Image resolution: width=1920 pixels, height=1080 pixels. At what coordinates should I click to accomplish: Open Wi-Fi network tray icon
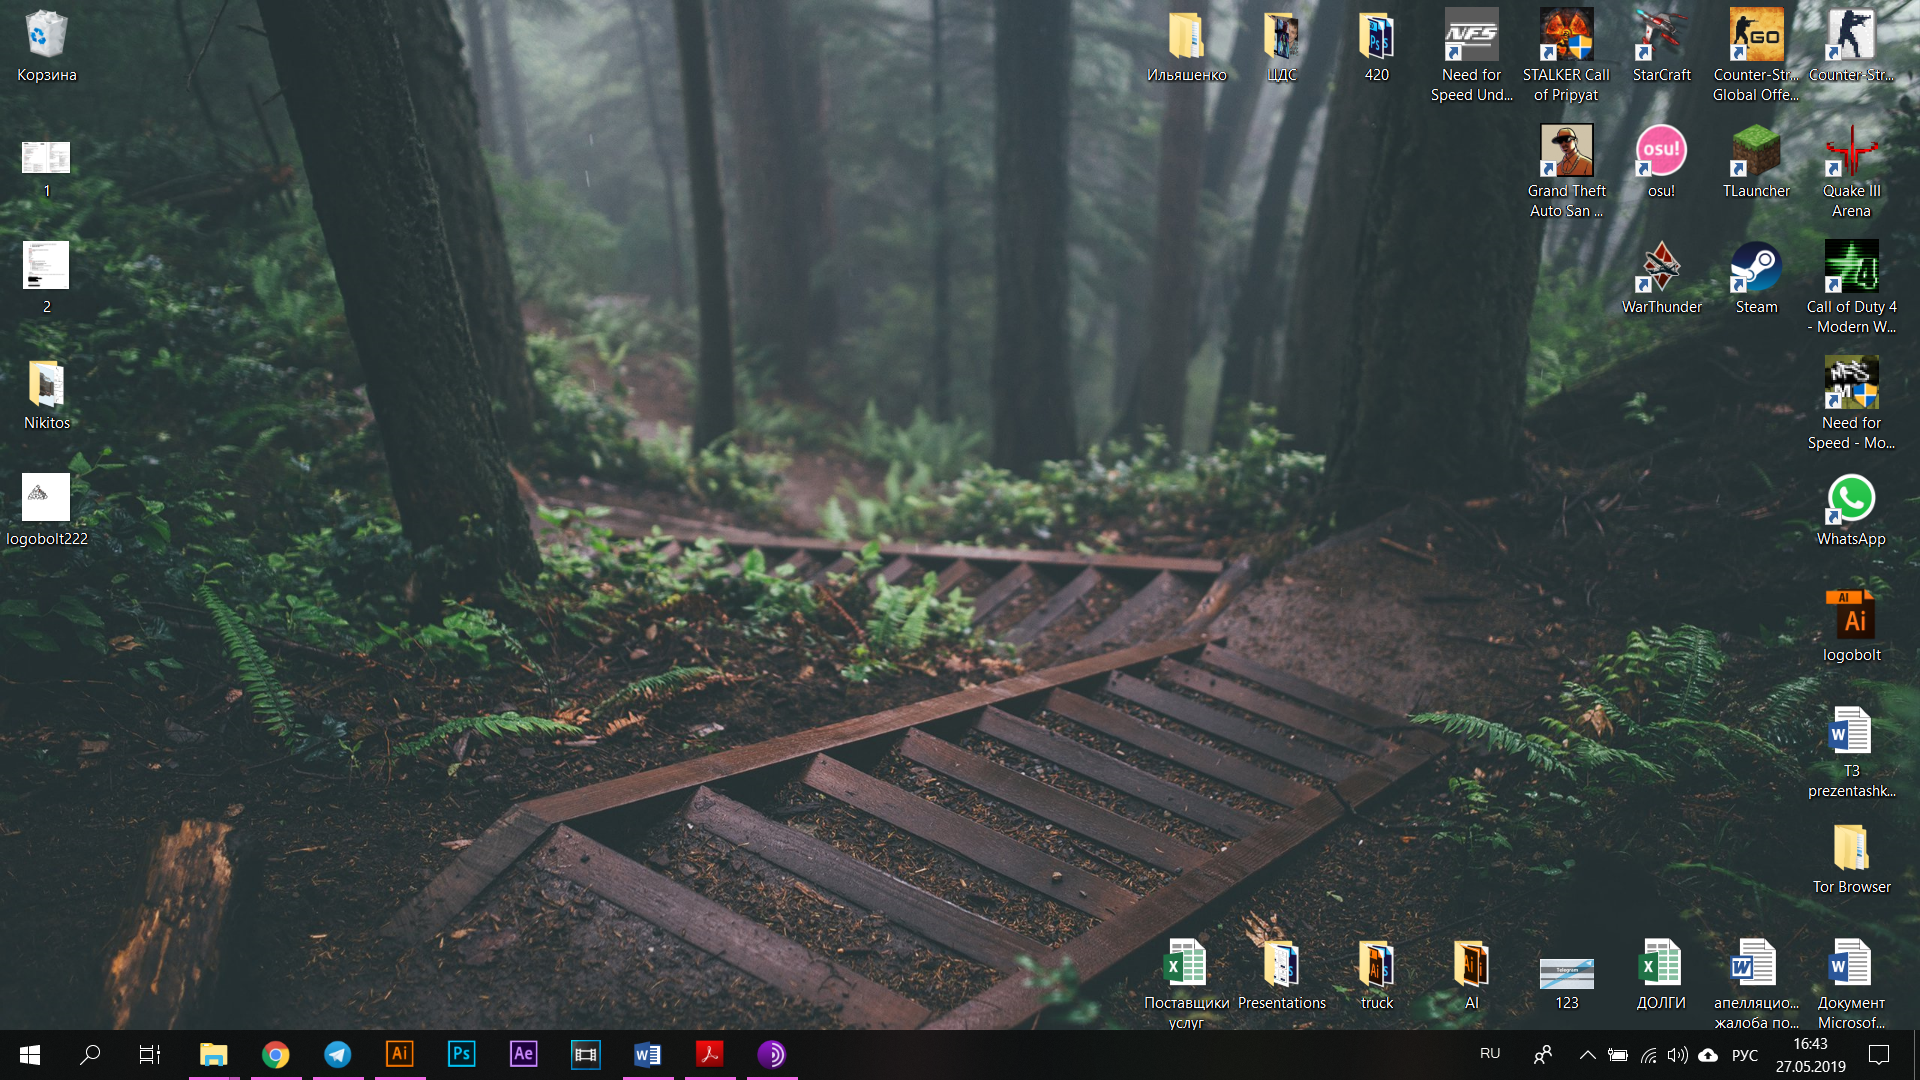(1648, 1055)
